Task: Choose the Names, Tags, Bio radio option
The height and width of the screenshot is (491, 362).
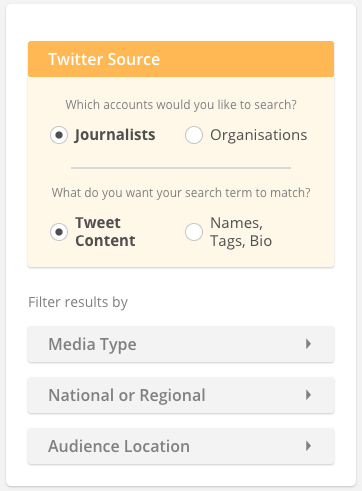Action: coord(194,232)
